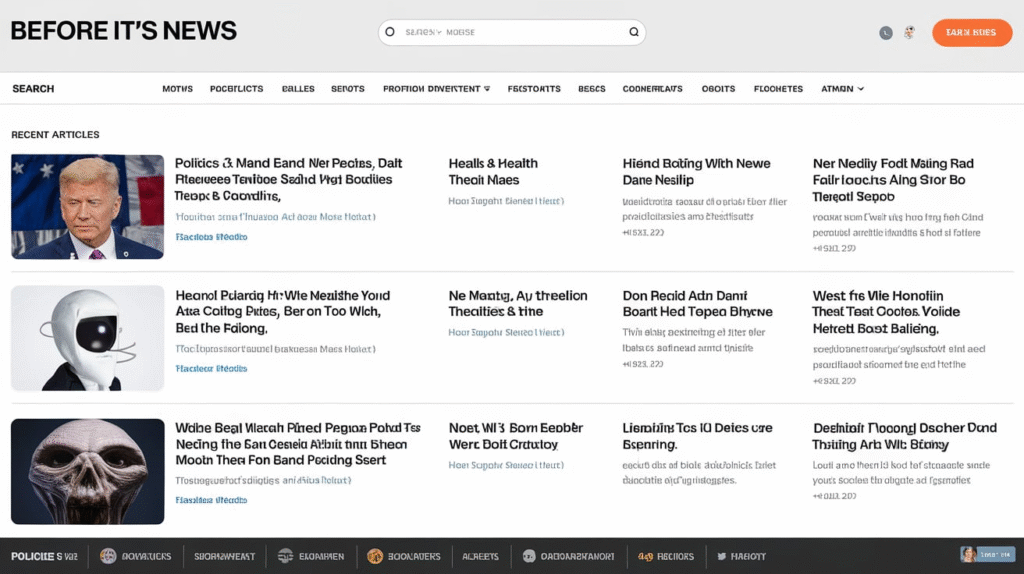Click the SEARCH label in nav bar
Screen dimensions: 1024x574
coord(33,89)
